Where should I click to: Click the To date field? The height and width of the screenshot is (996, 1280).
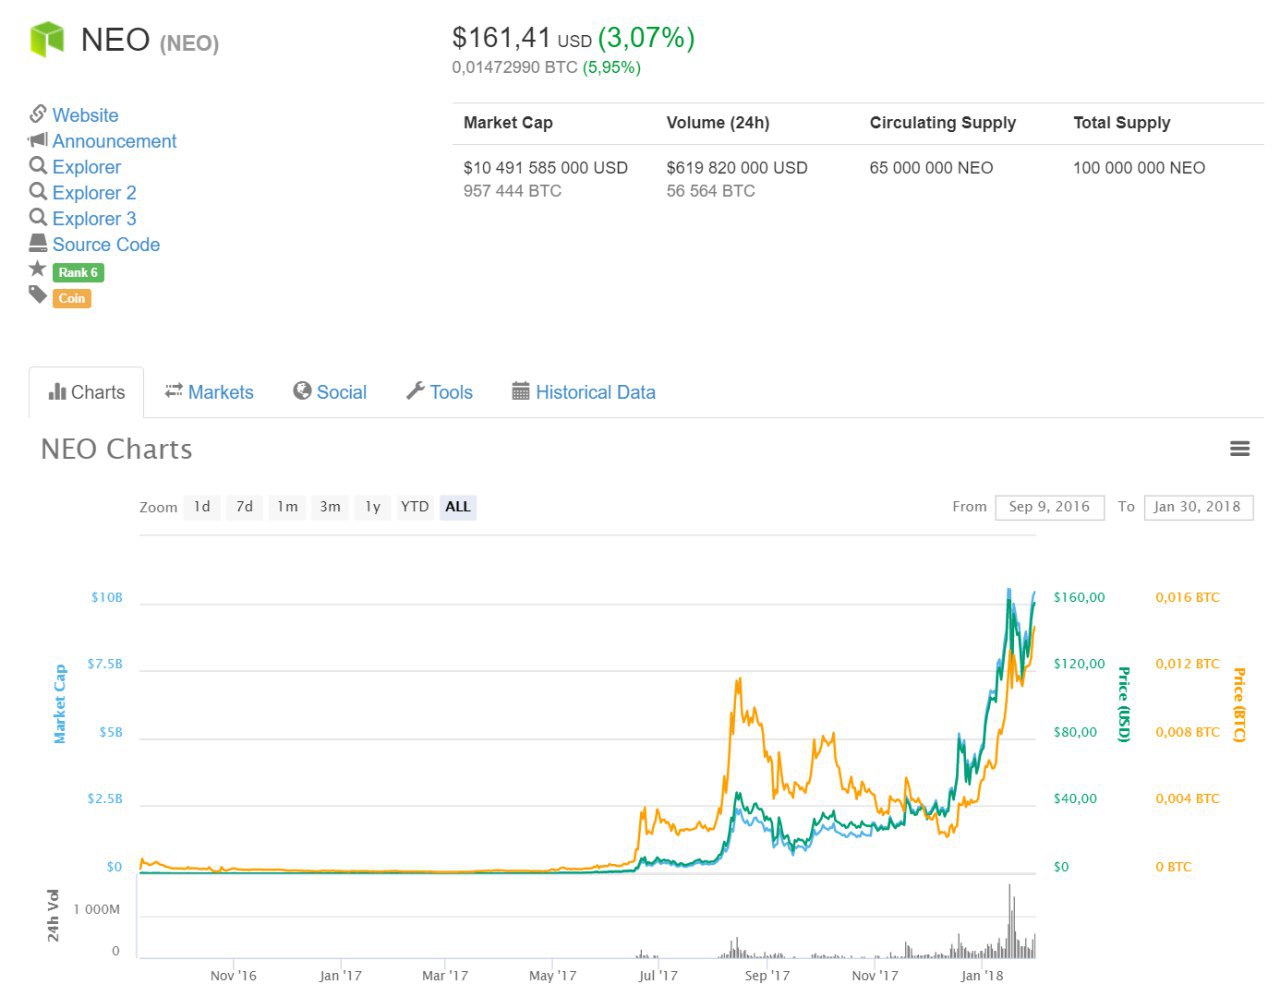1197,507
